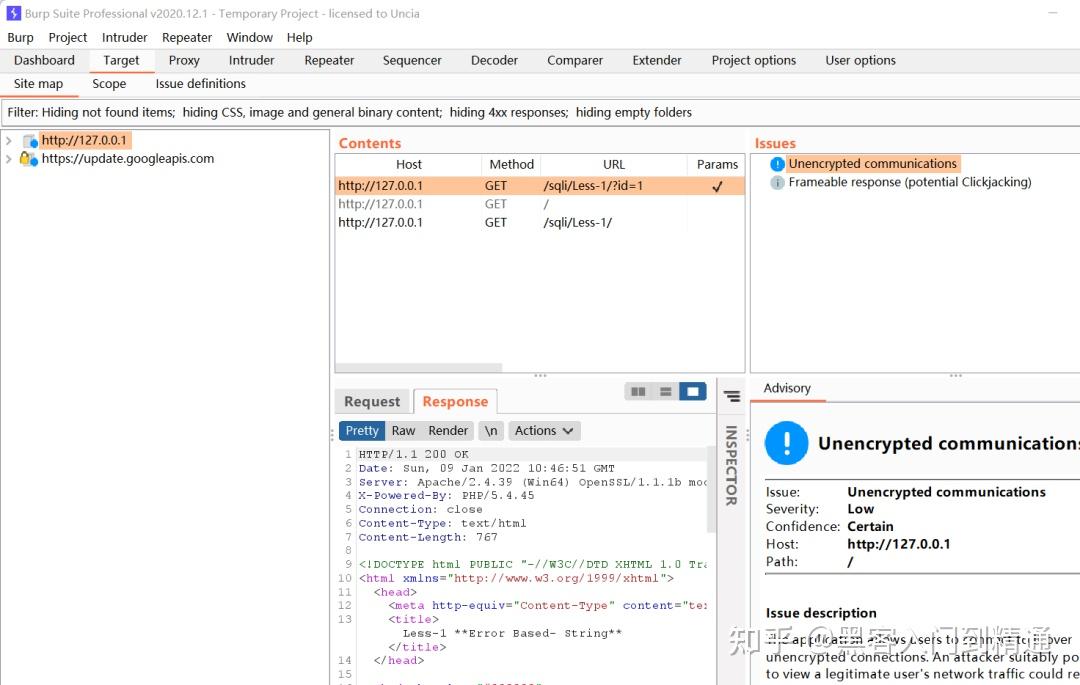Viewport: 1080px width, 685px height.
Task: Toggle non-printable characters with \n button
Action: pyautogui.click(x=490, y=431)
